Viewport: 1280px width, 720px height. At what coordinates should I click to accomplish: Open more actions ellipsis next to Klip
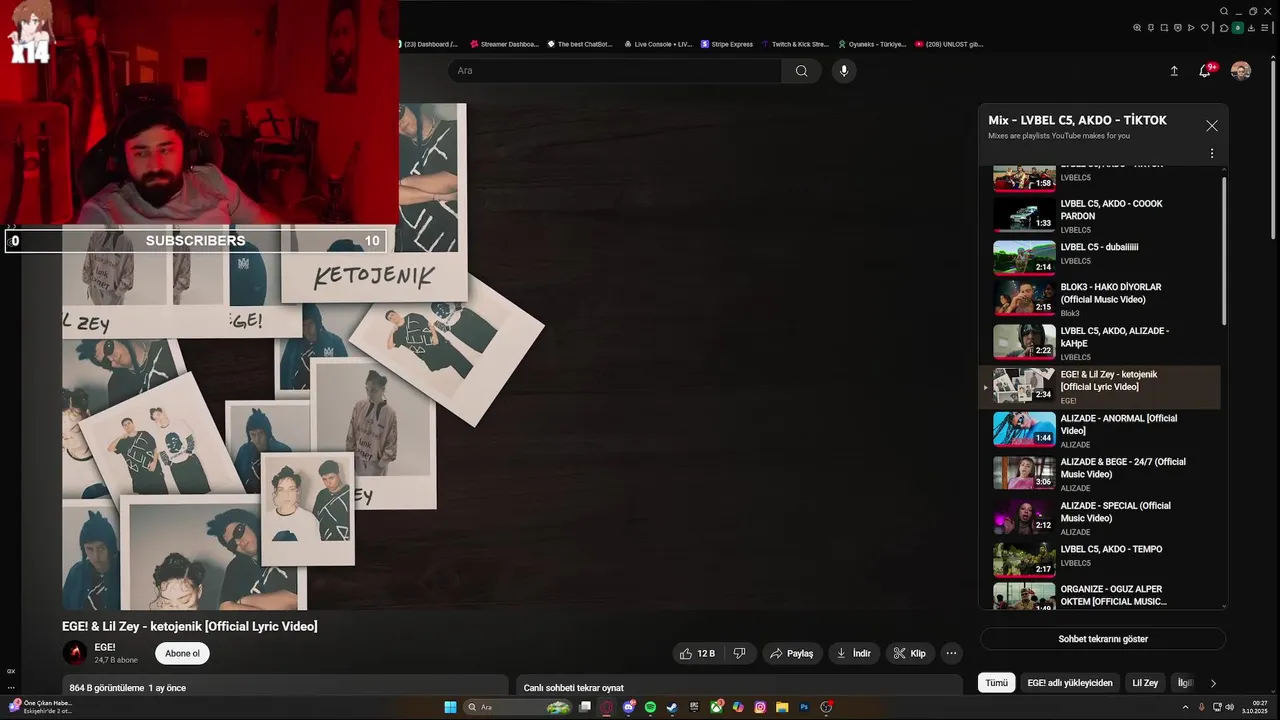point(952,653)
